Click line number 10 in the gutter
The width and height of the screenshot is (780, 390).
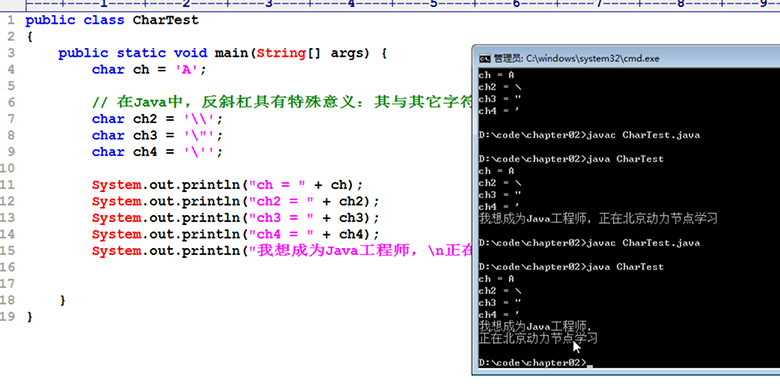[7, 168]
